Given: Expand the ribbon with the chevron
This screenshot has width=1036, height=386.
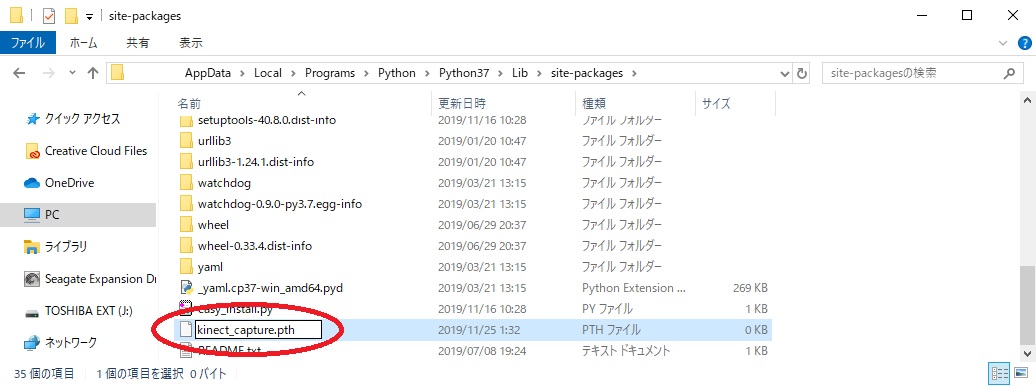Looking at the screenshot, I should click(x=1003, y=43).
